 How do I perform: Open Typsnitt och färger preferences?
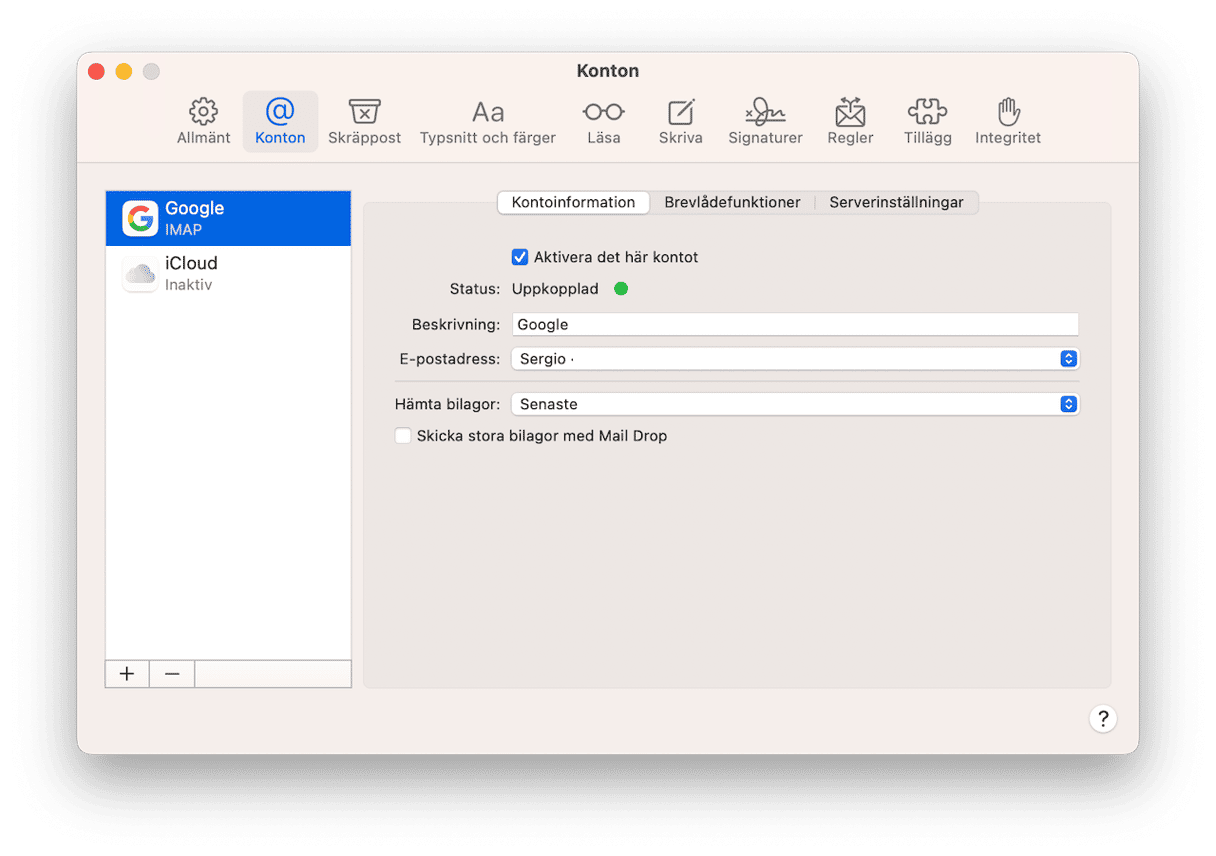(487, 122)
